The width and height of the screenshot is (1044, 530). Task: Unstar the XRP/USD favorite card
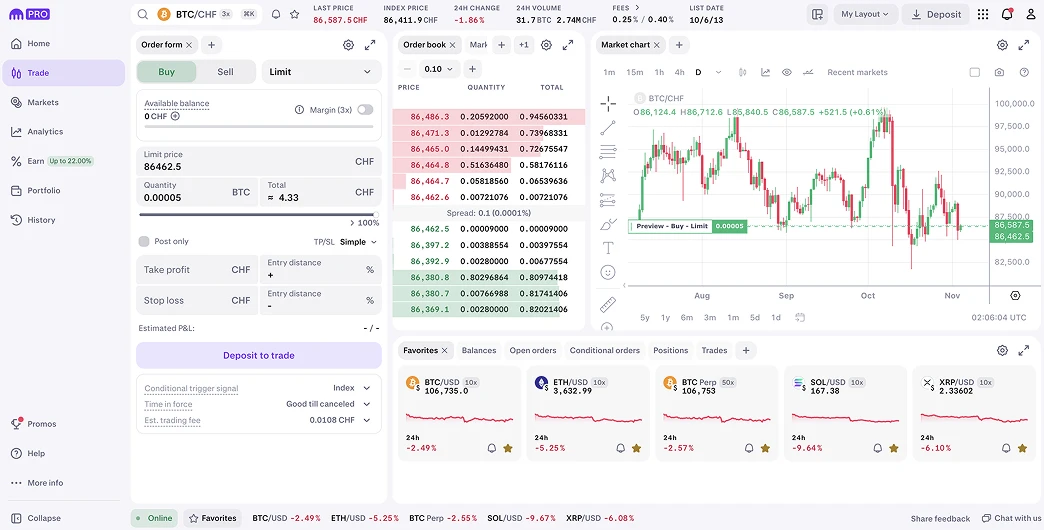click(x=1023, y=448)
